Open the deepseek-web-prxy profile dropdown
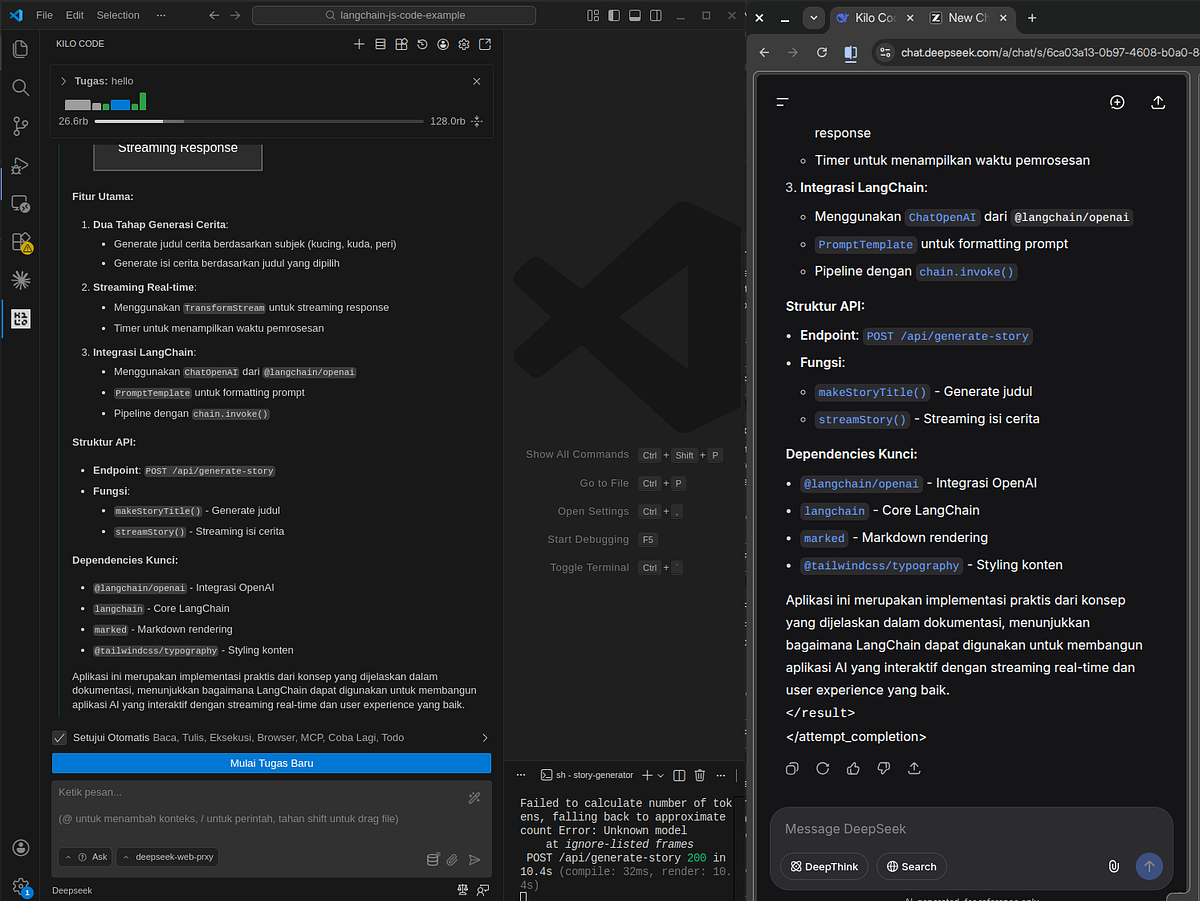1200x901 pixels. pyautogui.click(x=168, y=857)
